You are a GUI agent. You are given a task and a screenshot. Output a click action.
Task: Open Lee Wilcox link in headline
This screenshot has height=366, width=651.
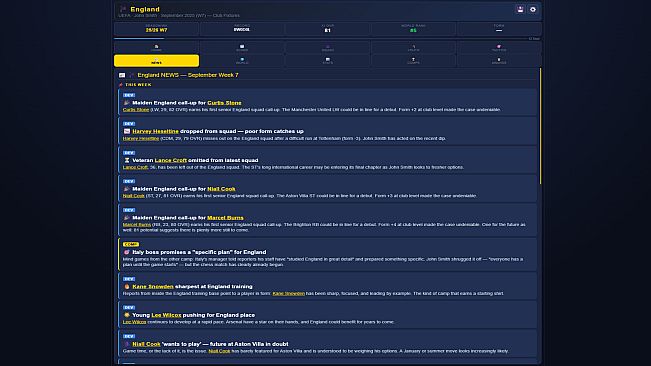click(x=166, y=315)
